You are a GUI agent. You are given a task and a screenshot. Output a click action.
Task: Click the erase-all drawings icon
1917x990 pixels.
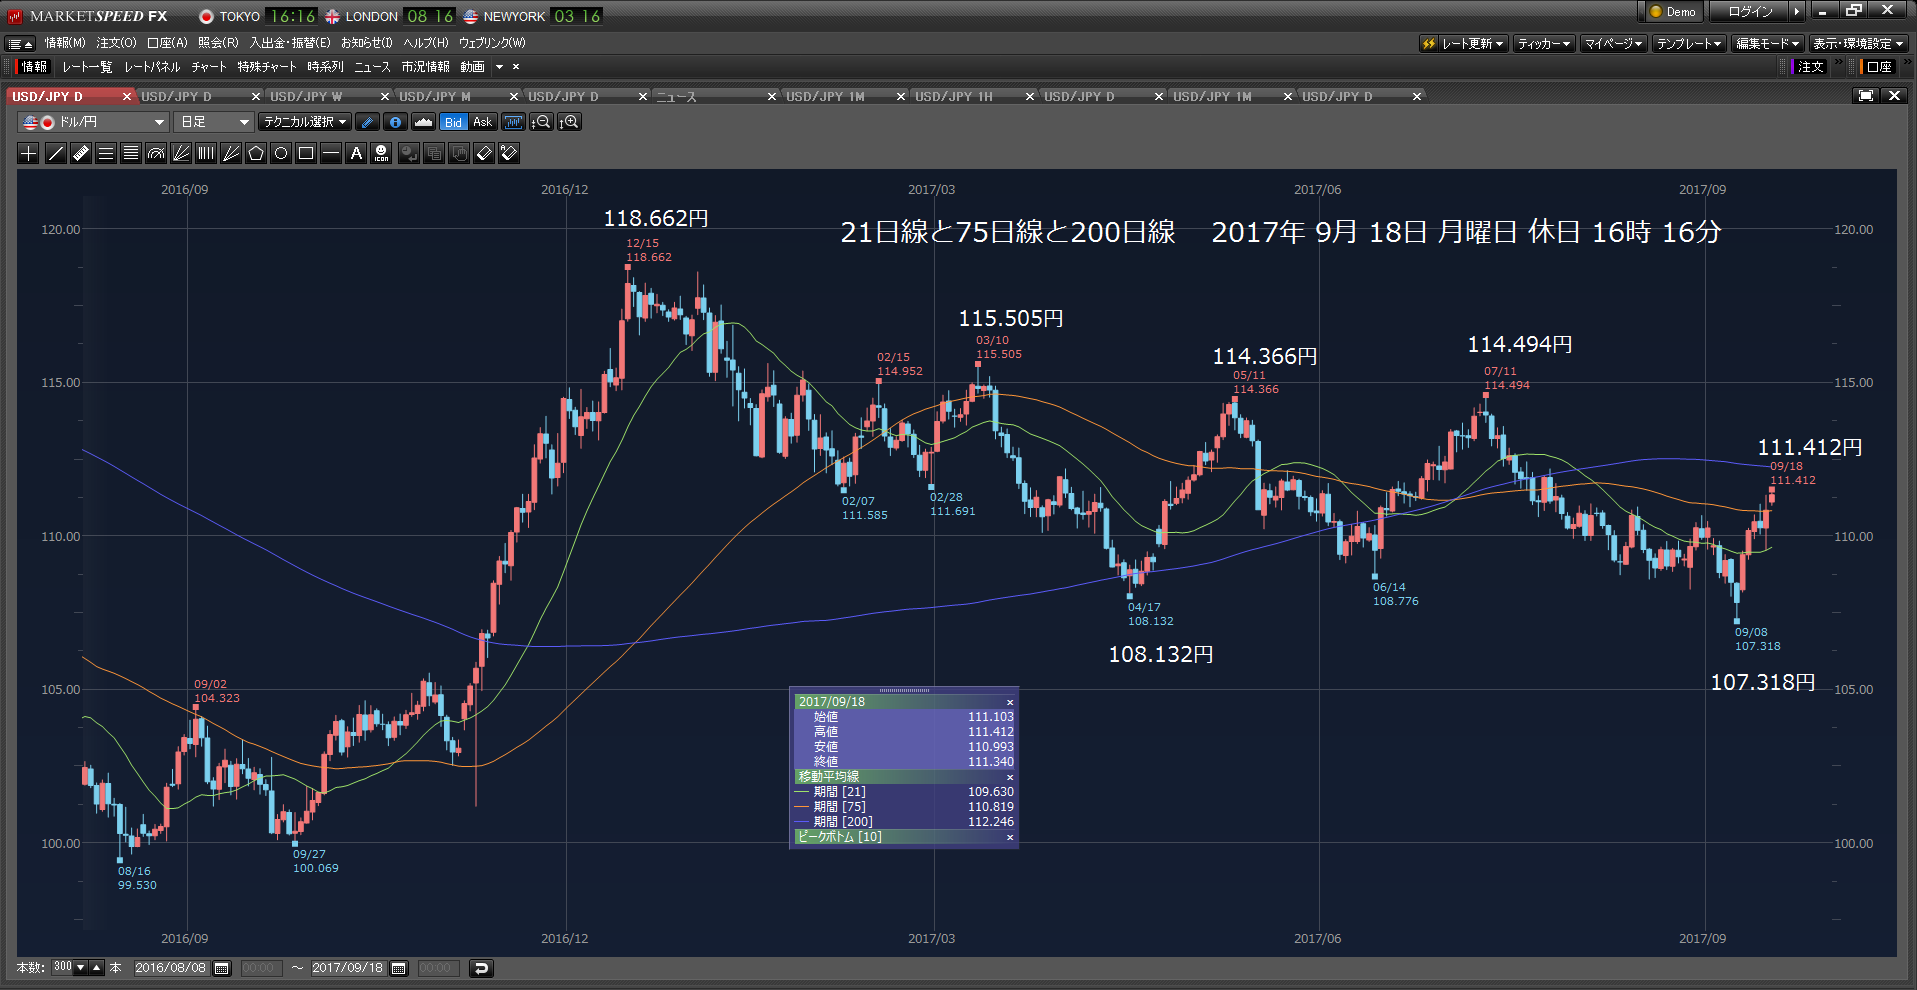pyautogui.click(x=509, y=153)
